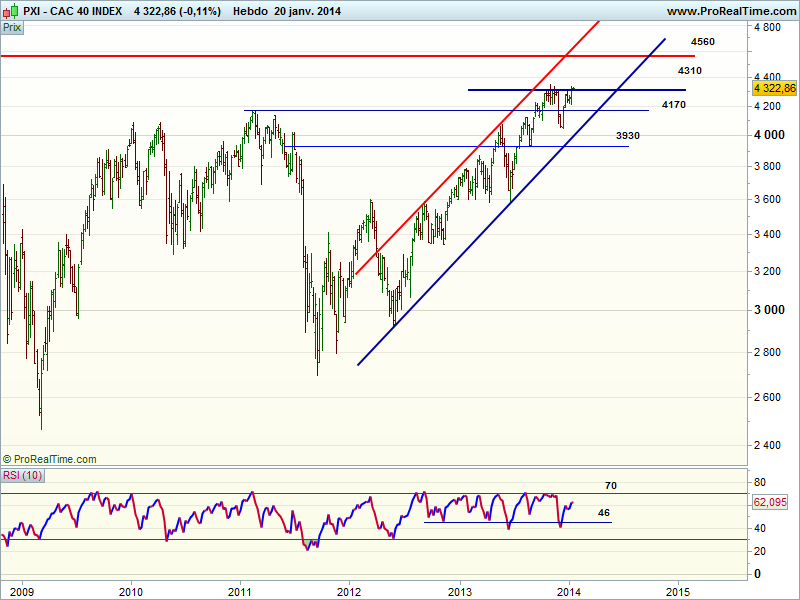This screenshot has width=800, height=600.
Task: Select the 3930 support label
Action: [628, 135]
